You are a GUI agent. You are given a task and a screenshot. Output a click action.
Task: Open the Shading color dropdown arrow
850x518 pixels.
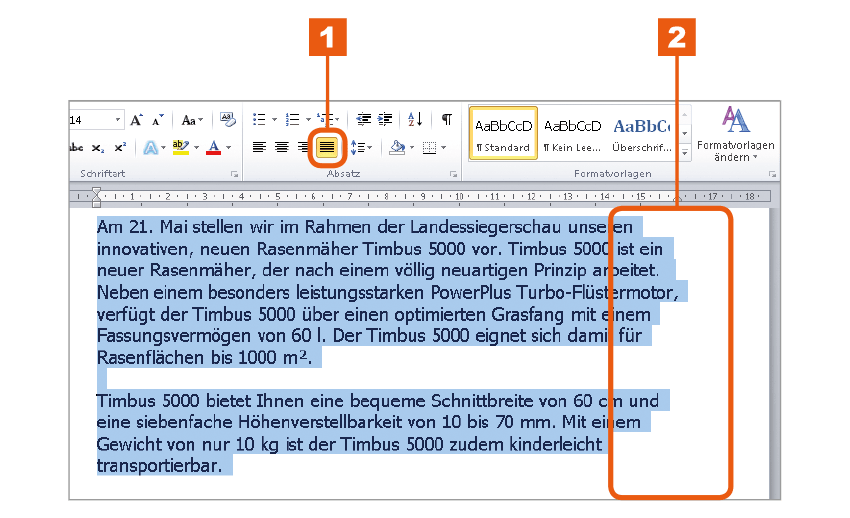[x=412, y=148]
